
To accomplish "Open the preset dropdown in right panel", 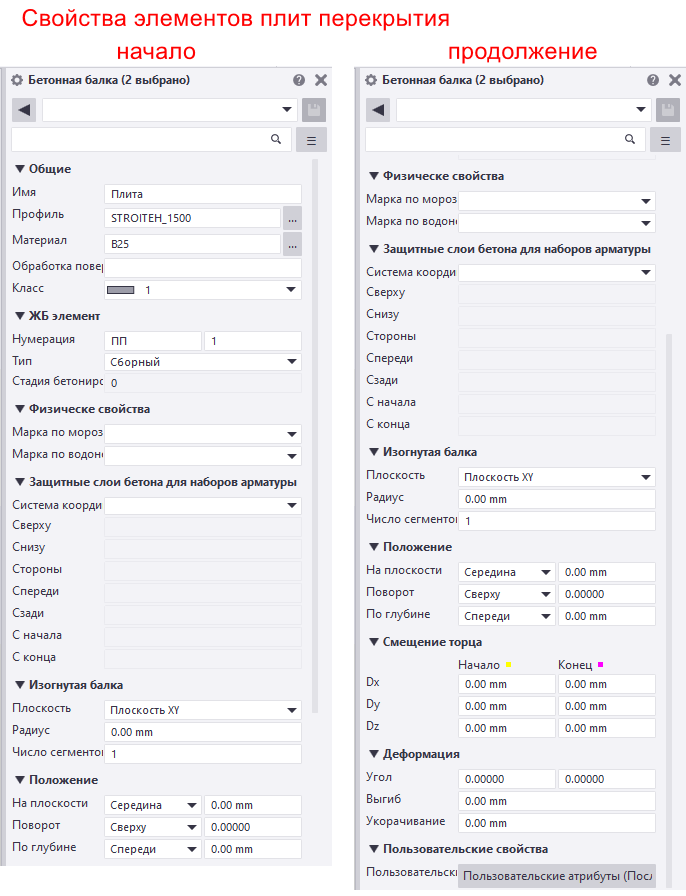I will pyautogui.click(x=523, y=110).
